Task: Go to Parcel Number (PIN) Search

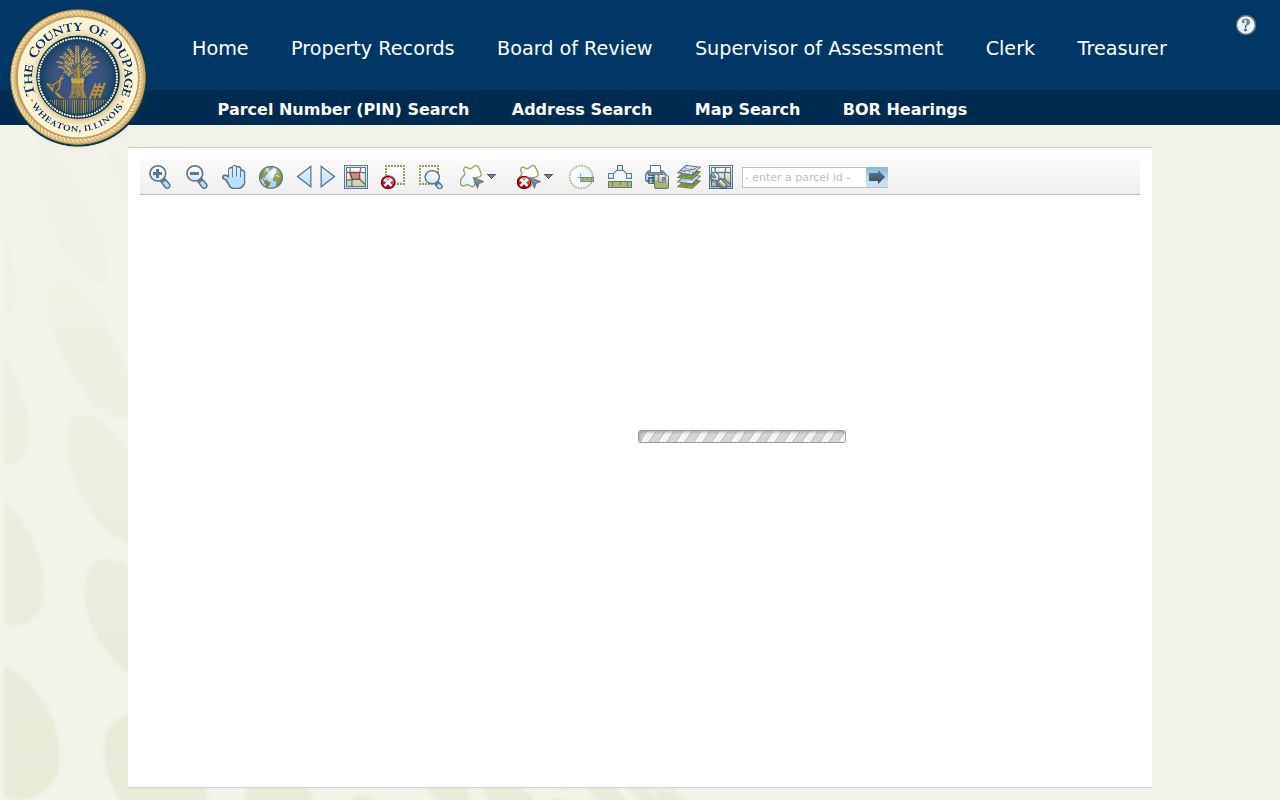Action: [343, 109]
